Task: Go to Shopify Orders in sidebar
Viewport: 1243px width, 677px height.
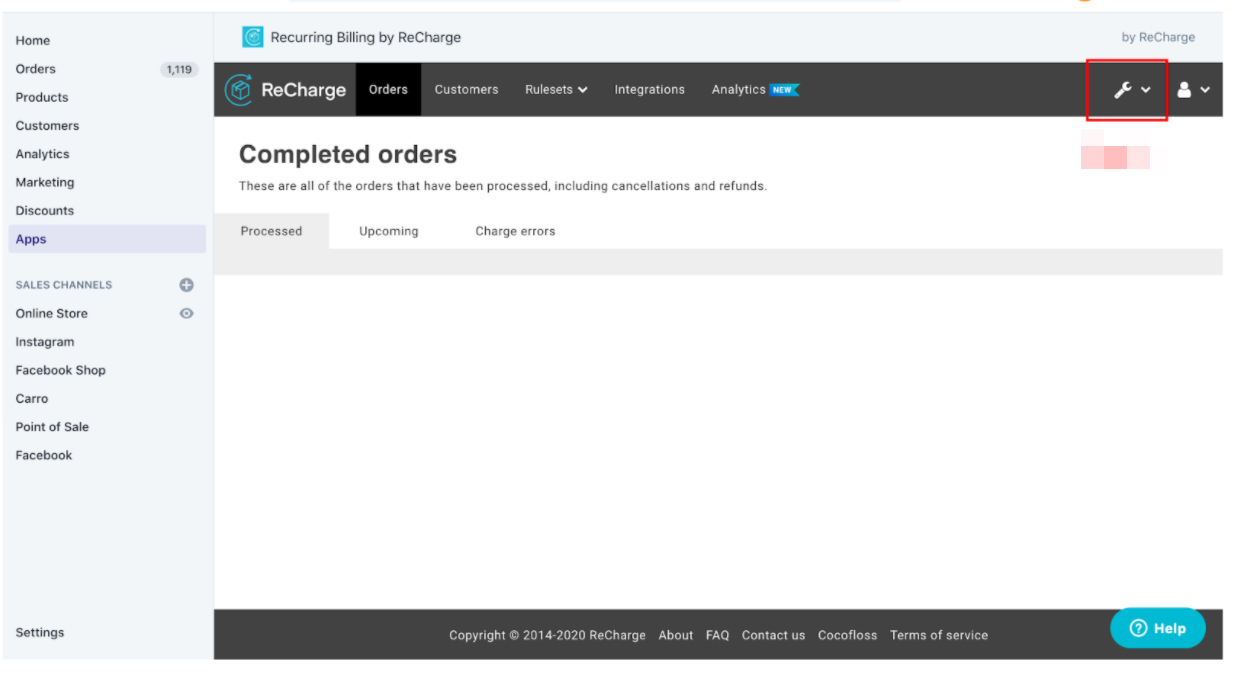Action: tap(36, 69)
